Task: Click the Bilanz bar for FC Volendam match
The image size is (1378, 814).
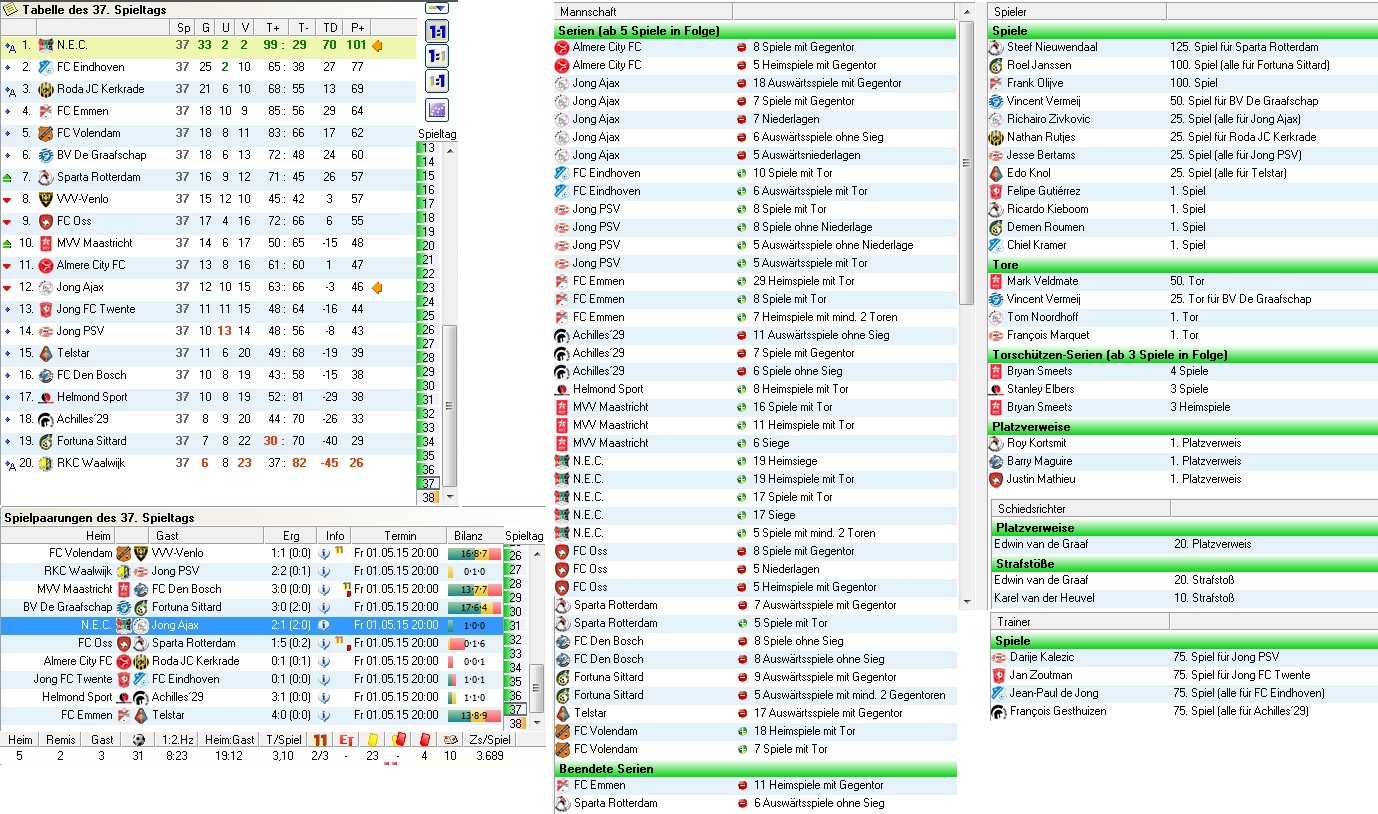Action: click(x=474, y=553)
